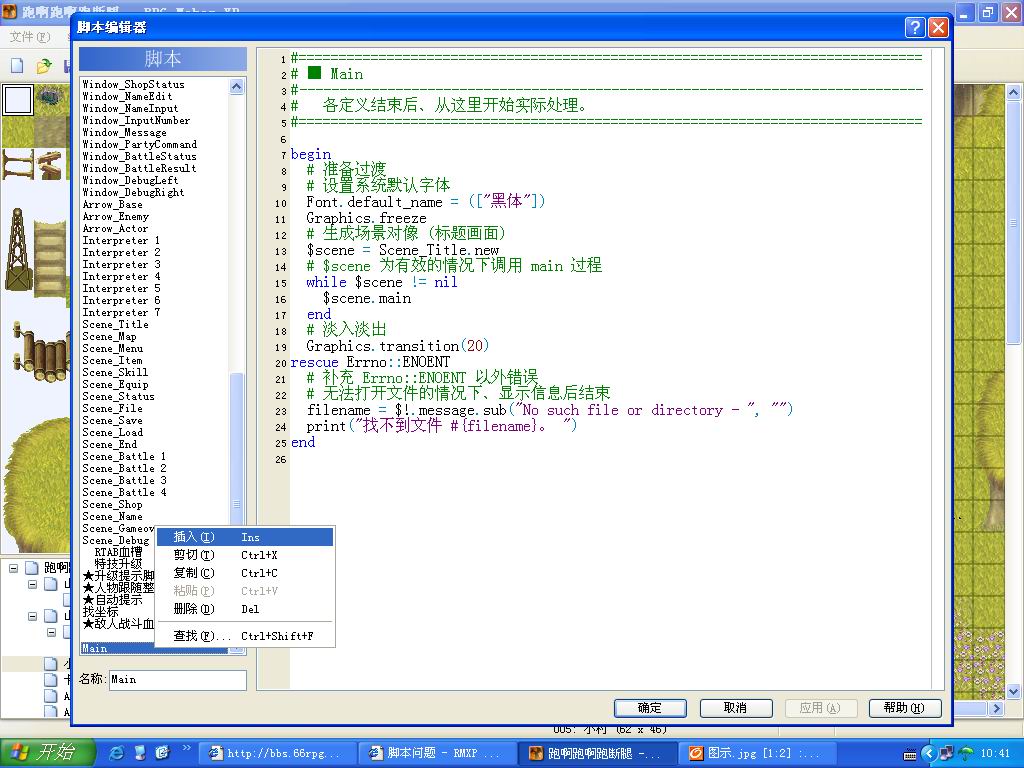Viewport: 1024px width, 768px height.
Task: Click the 名称 name input field
Action: [178, 680]
